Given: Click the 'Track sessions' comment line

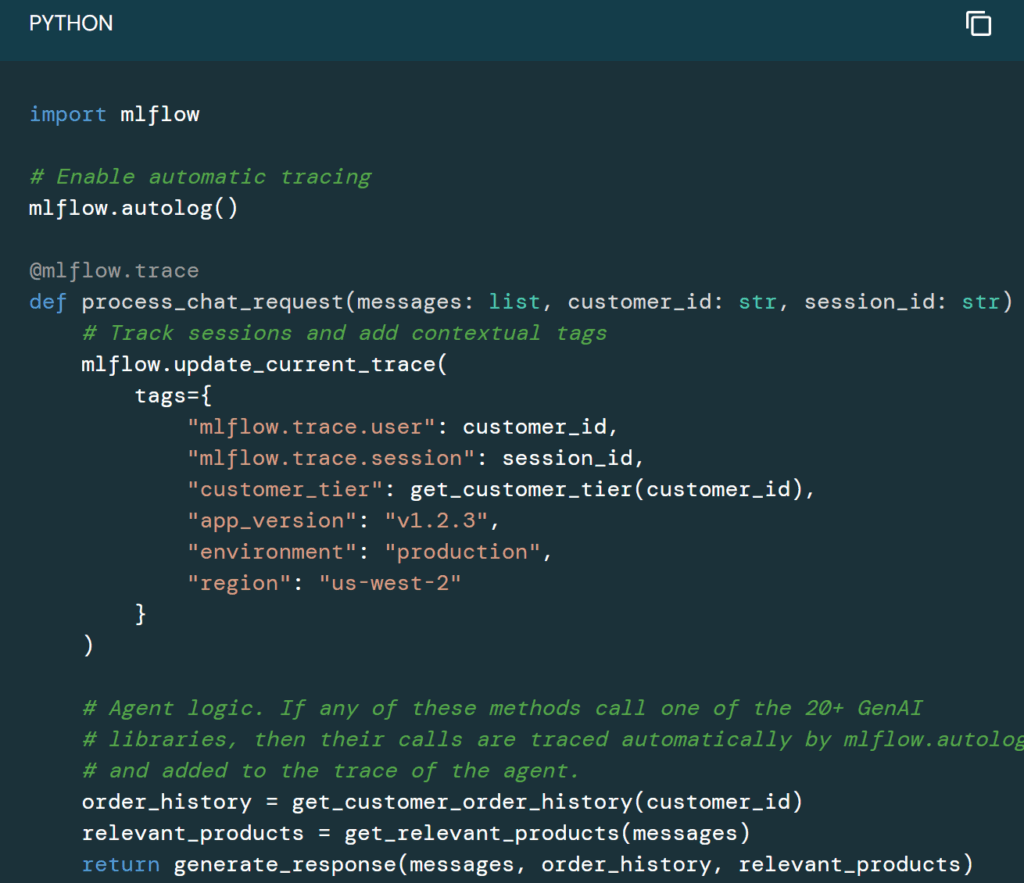Looking at the screenshot, I should pos(344,333).
